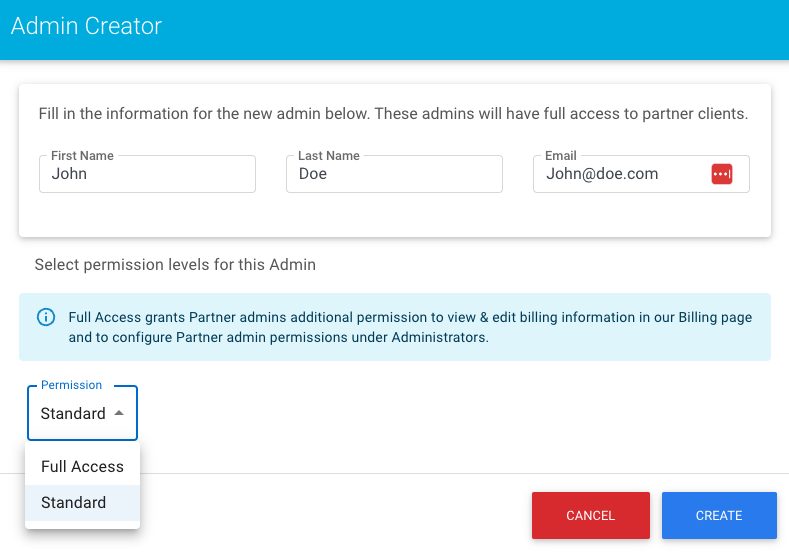
Task: Click the First Name label text
Action: 83,155
